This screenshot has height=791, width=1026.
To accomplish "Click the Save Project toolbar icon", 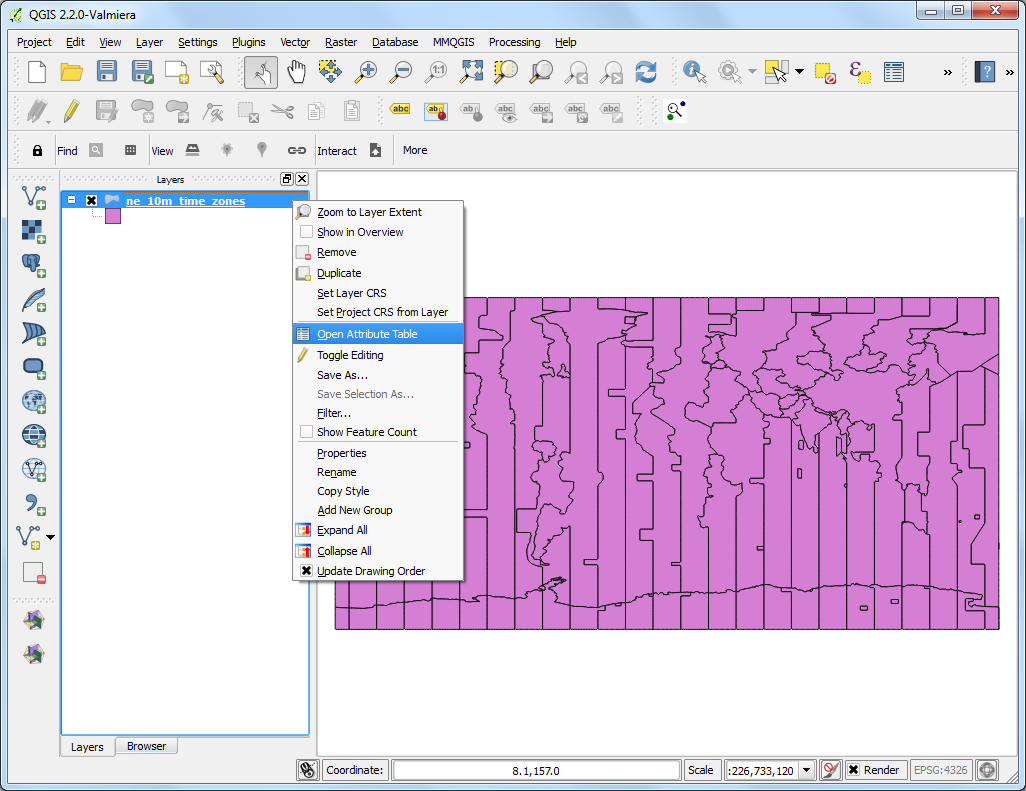I will tap(107, 72).
